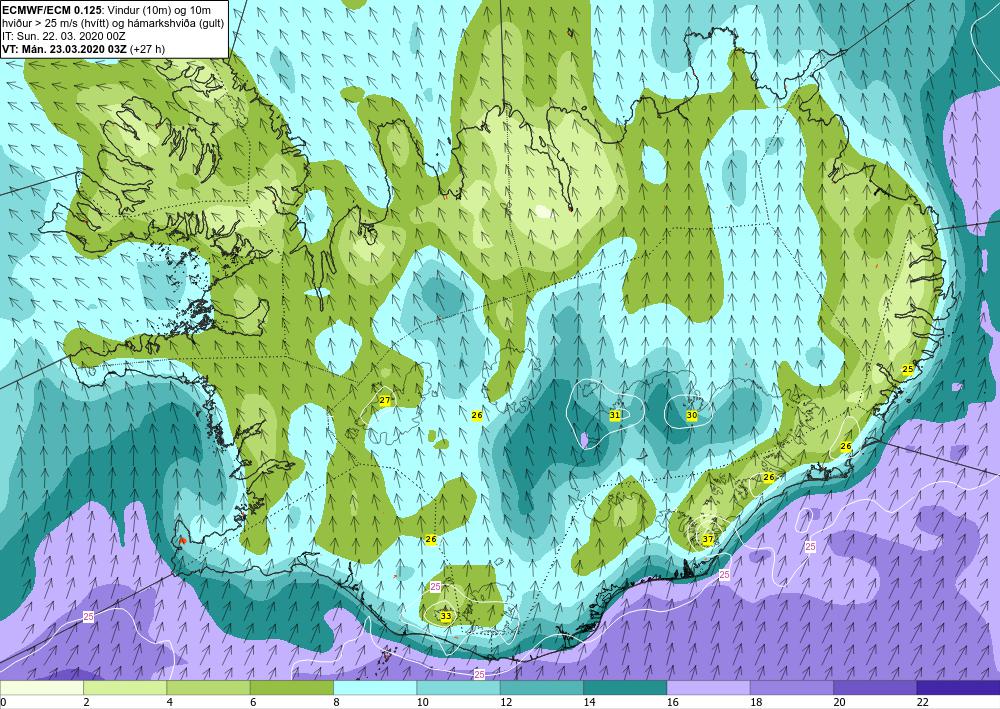Pick the lavender 16–18 legend swatch
Viewport: 1000px width, 709px height.
[x=708, y=687]
